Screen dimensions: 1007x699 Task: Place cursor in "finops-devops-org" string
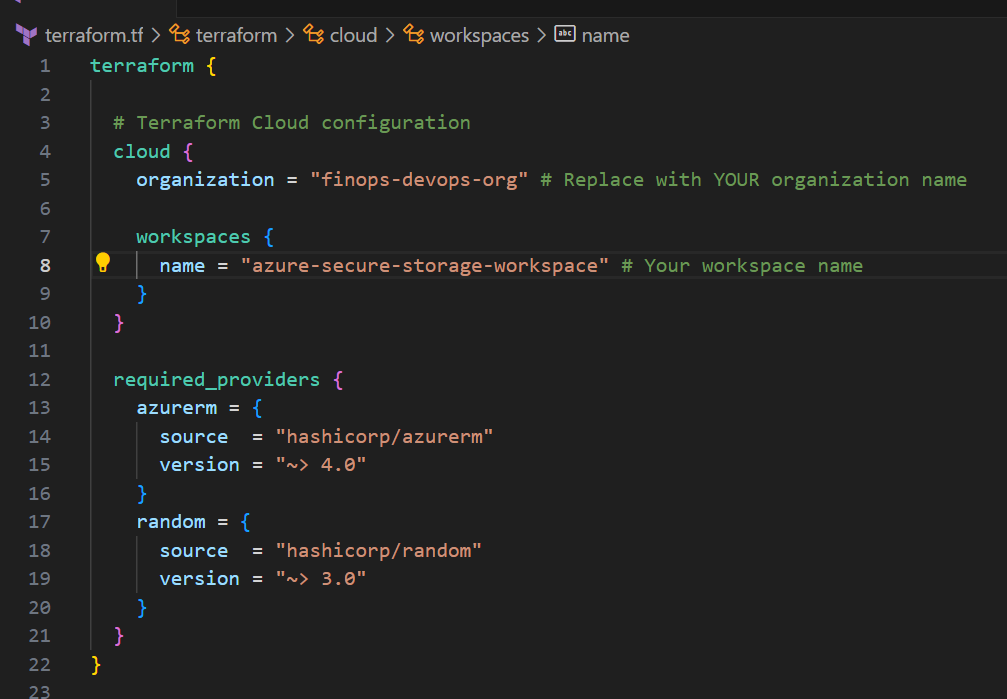pyautogui.click(x=419, y=180)
